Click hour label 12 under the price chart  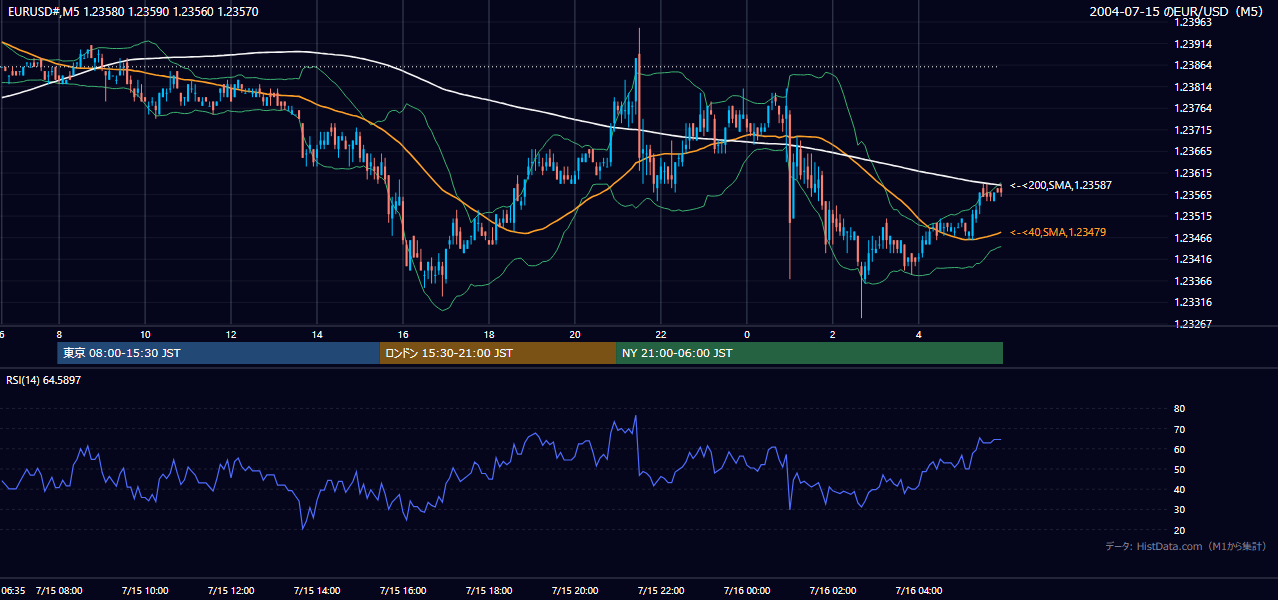point(231,334)
